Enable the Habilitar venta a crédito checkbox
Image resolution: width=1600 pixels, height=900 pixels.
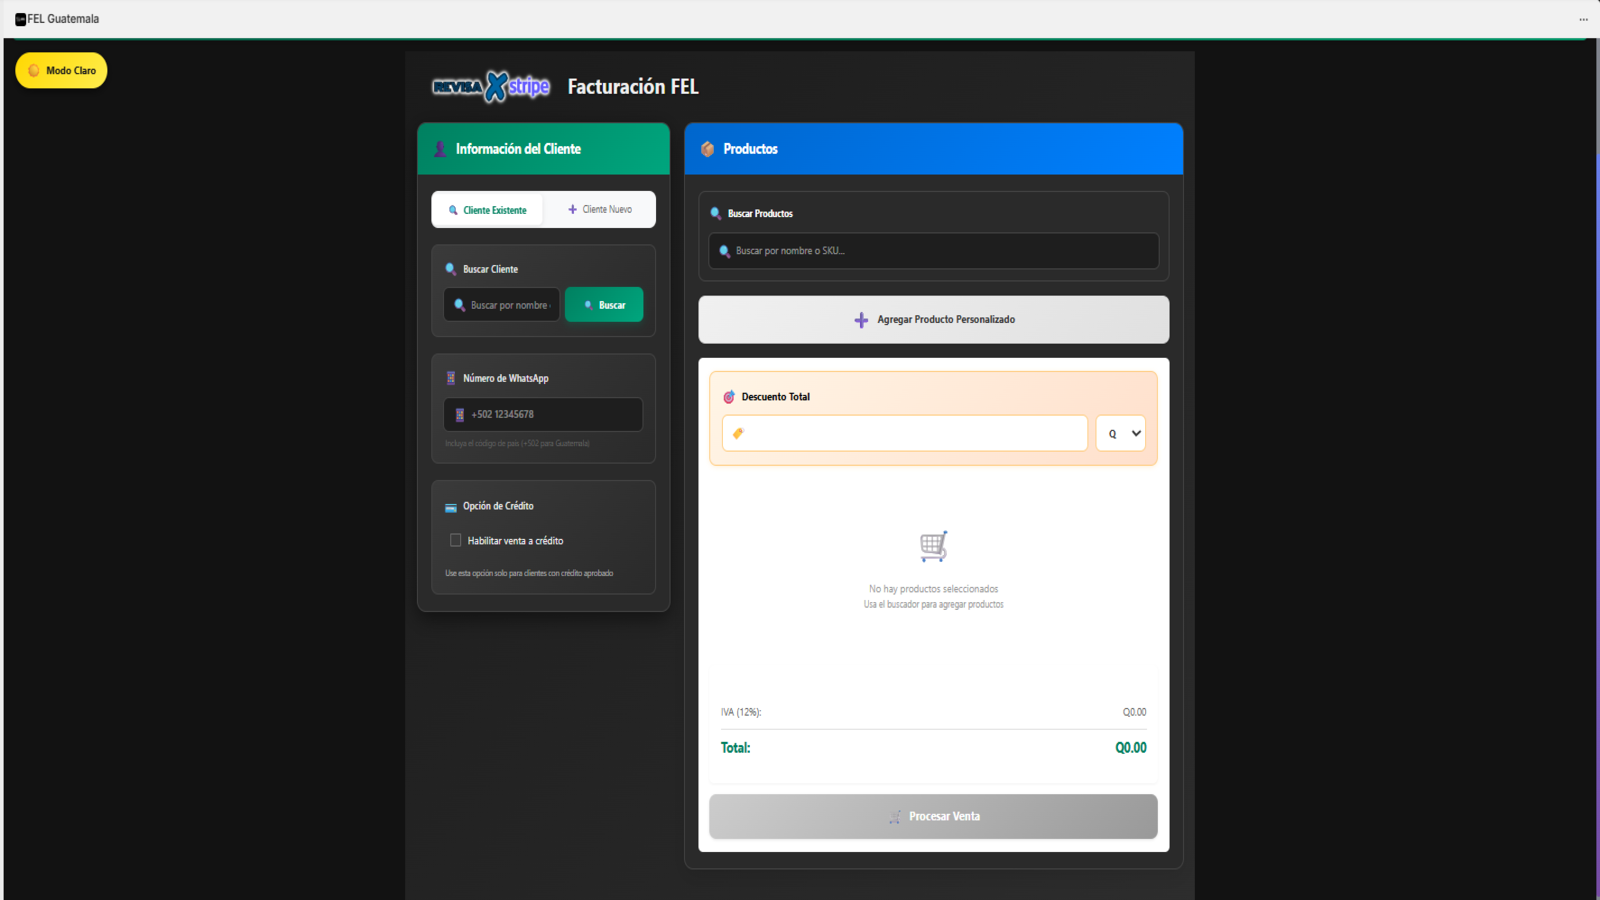(456, 540)
